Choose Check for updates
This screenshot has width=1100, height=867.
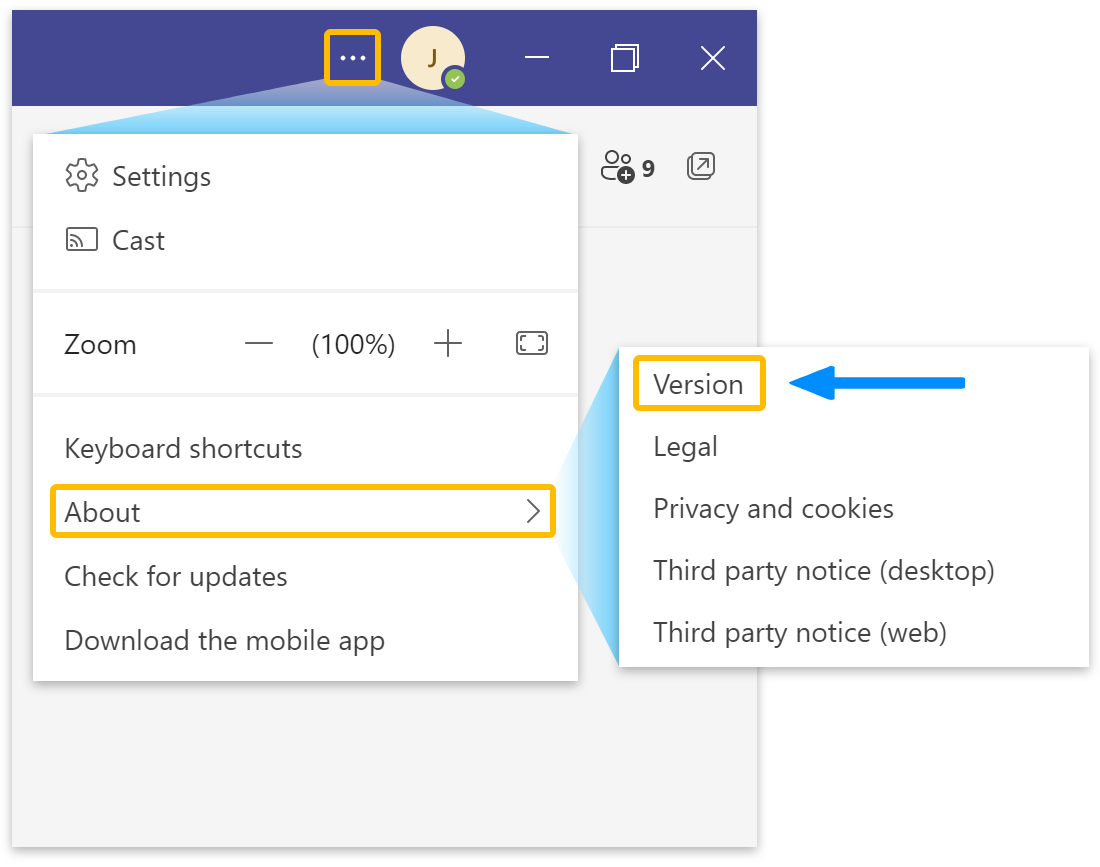tap(175, 576)
